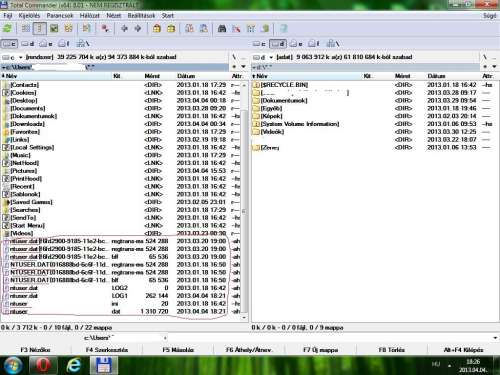Go back with the left arrow icon
The height and width of the screenshot is (375, 500).
pos(124,29)
